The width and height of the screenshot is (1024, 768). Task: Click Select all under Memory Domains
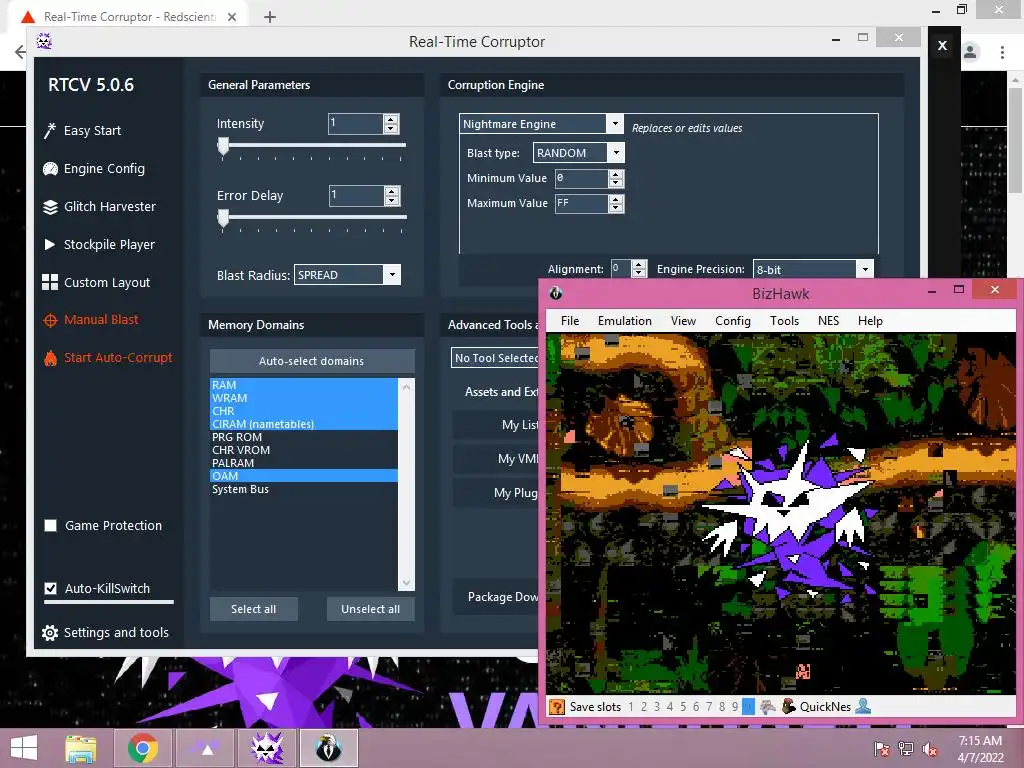[253, 609]
